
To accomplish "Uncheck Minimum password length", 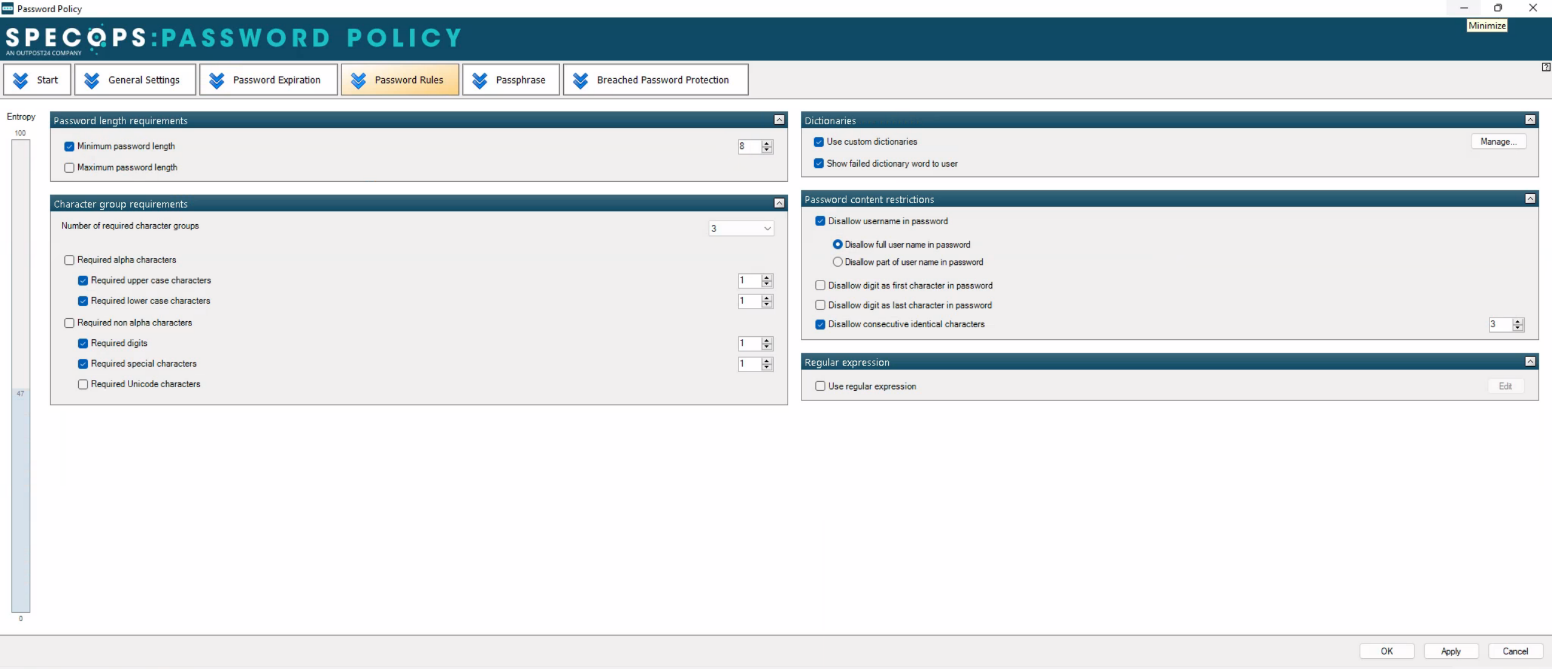I will (x=69, y=146).
